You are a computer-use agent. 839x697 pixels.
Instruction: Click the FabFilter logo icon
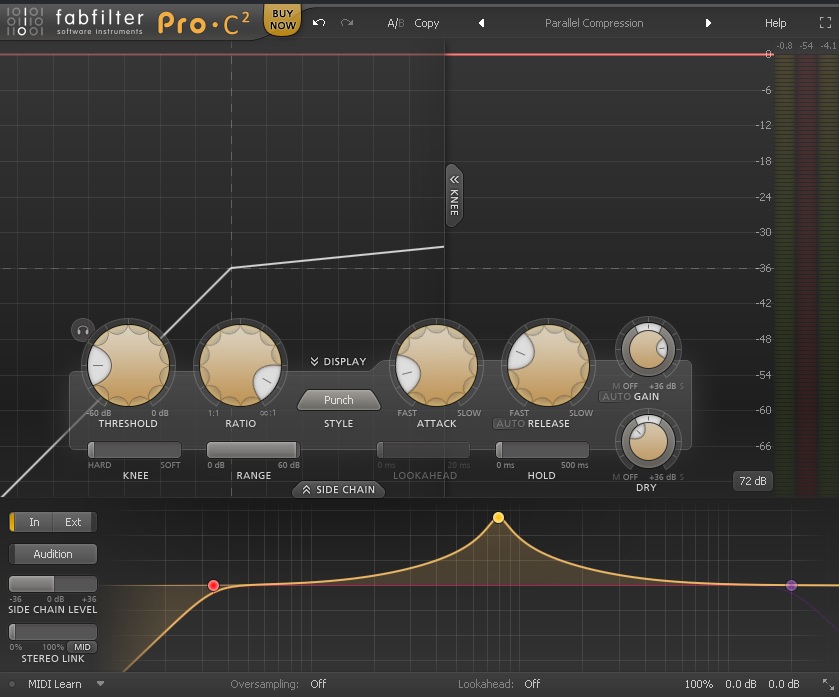pos(25,22)
